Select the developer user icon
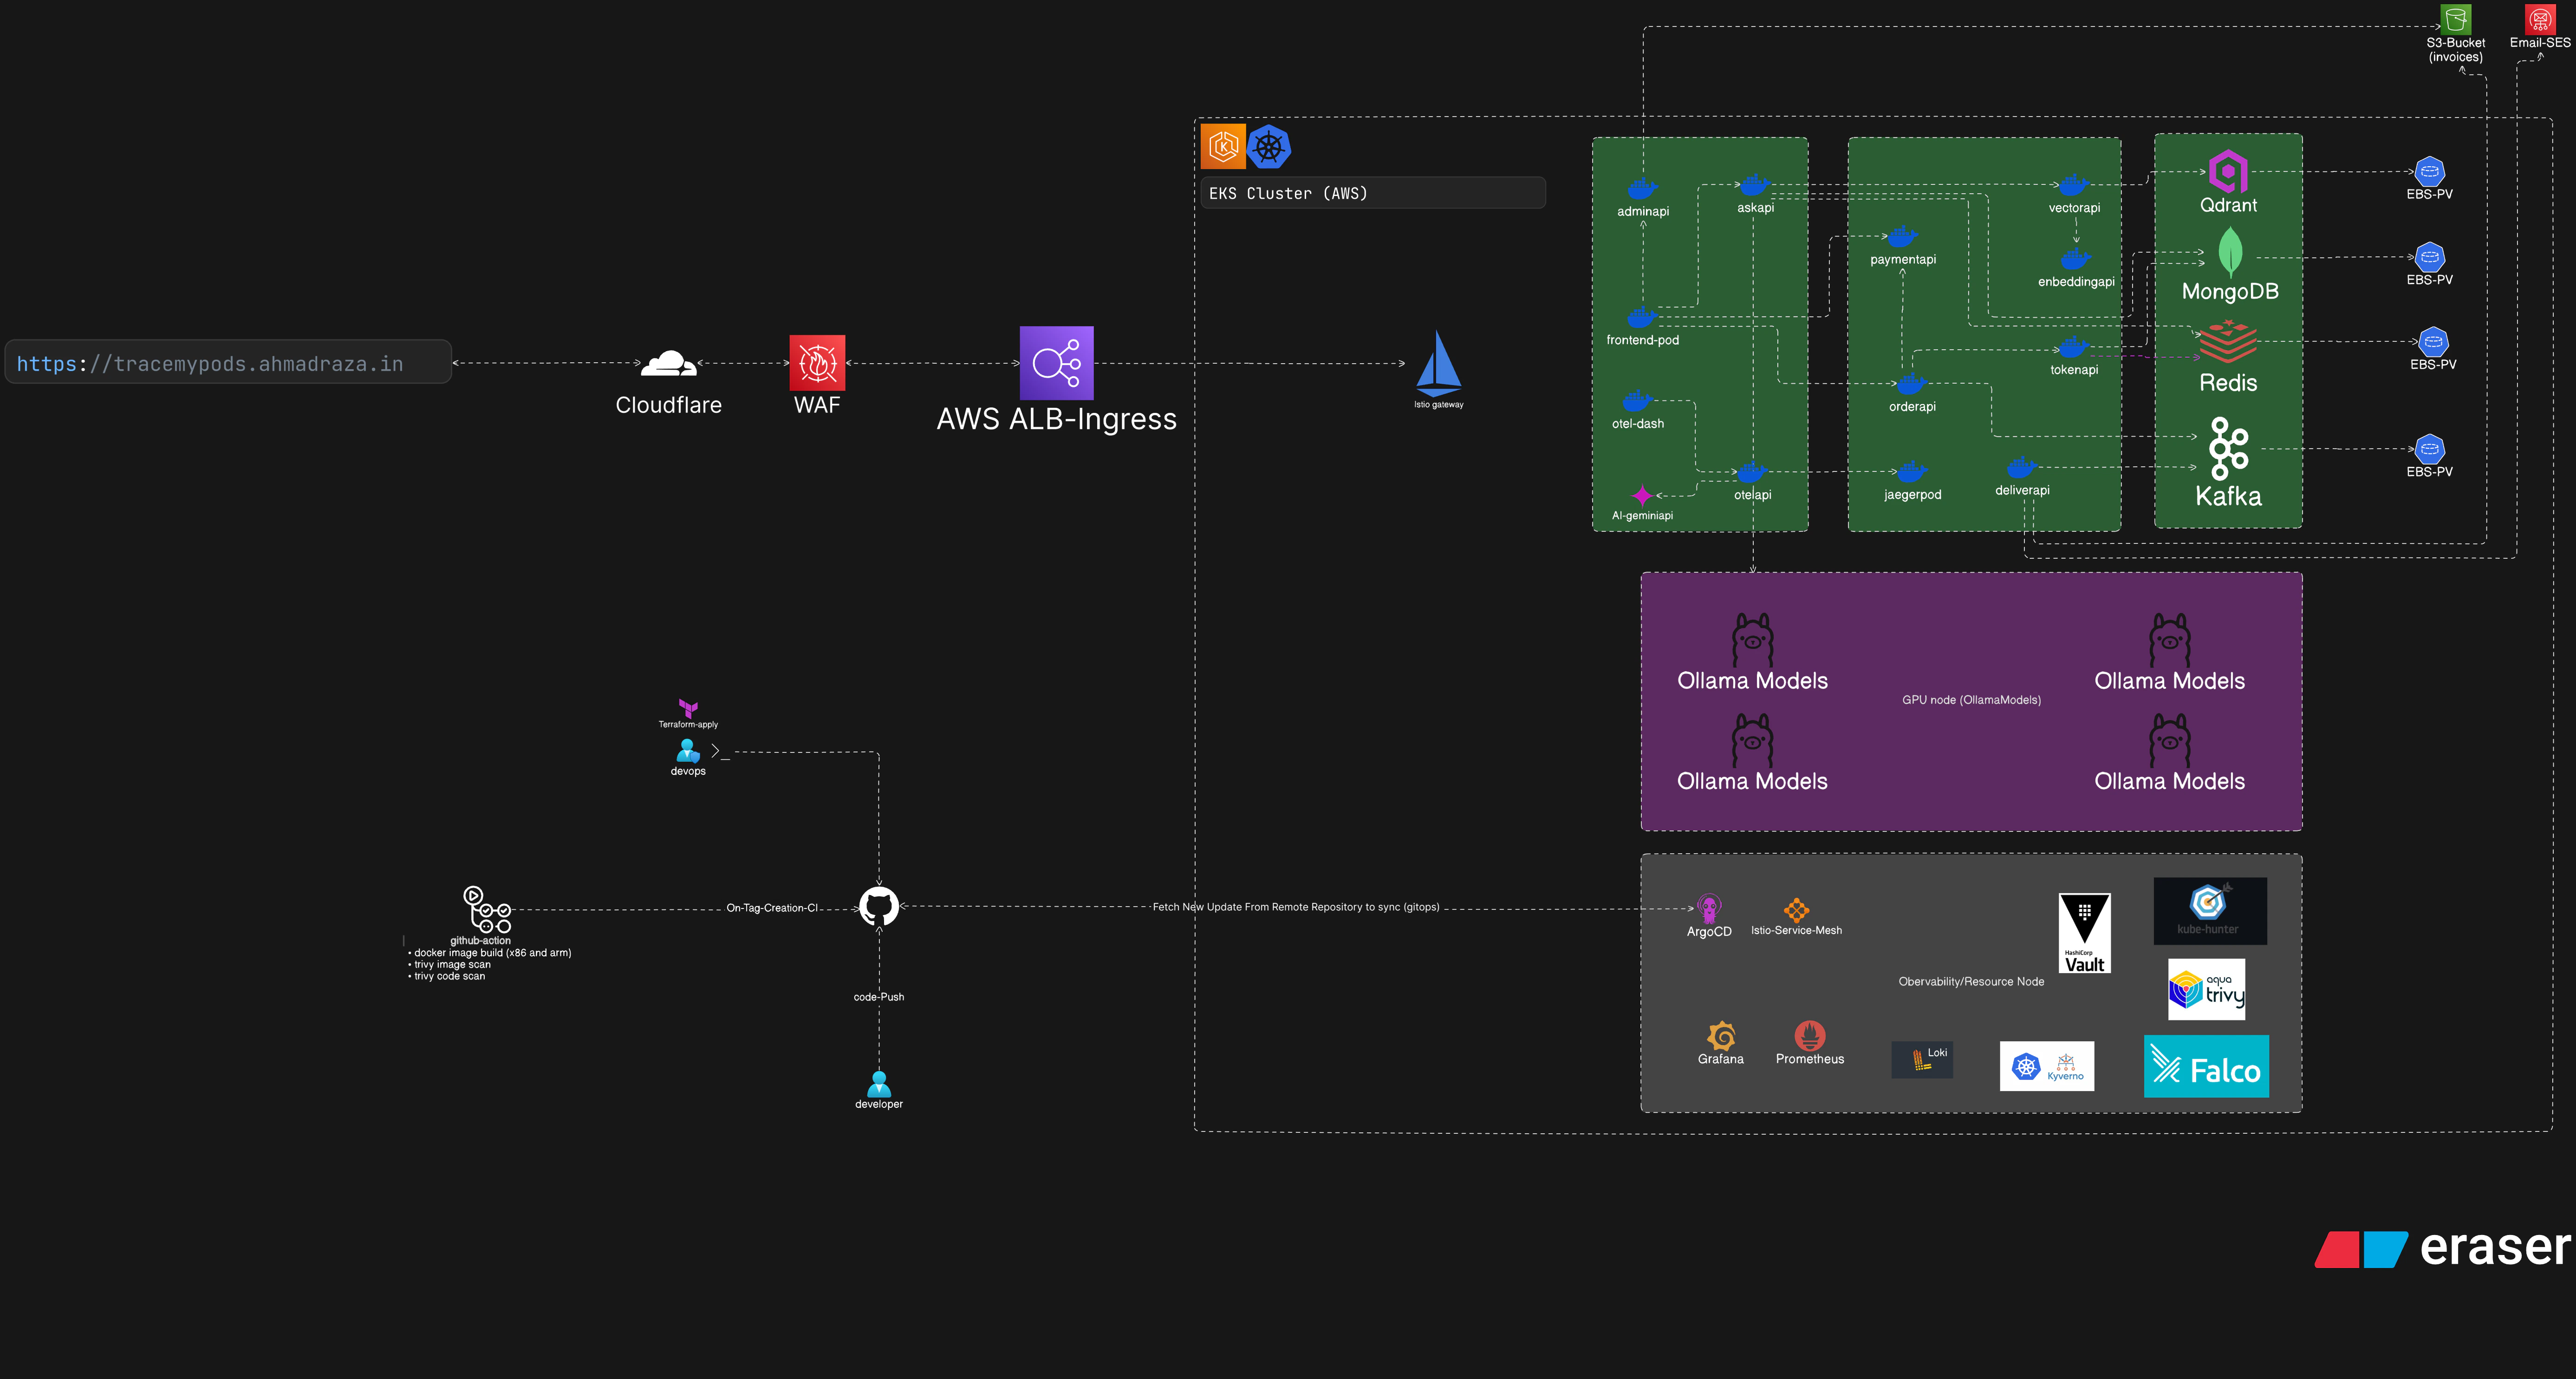2576x1379 pixels. click(879, 1083)
